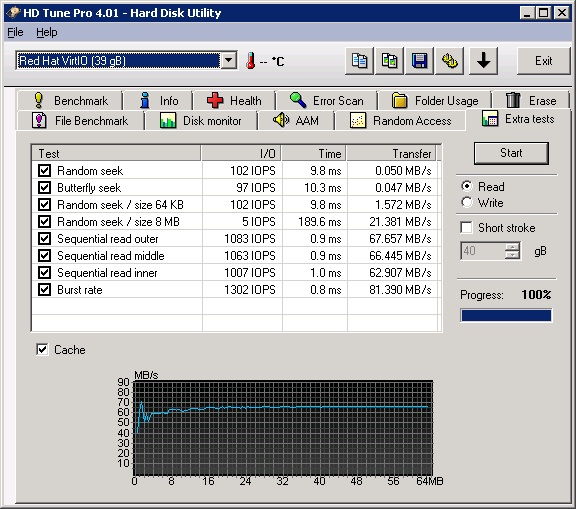
Task: Click the 1083 IOPS value
Action: [250, 239]
